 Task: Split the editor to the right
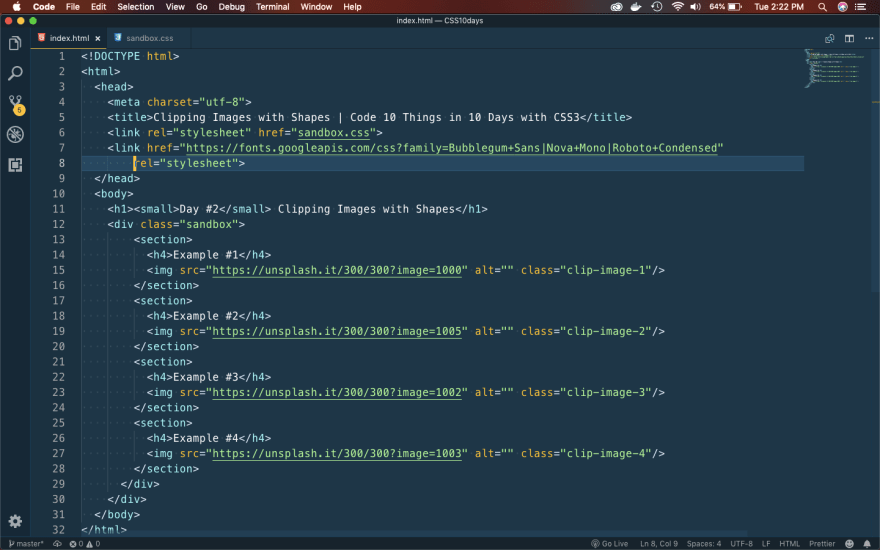tap(849, 39)
